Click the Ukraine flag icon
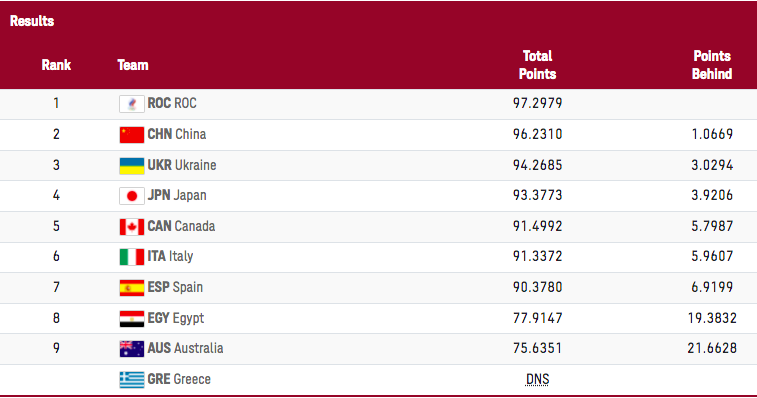The image size is (757, 398). coord(132,166)
